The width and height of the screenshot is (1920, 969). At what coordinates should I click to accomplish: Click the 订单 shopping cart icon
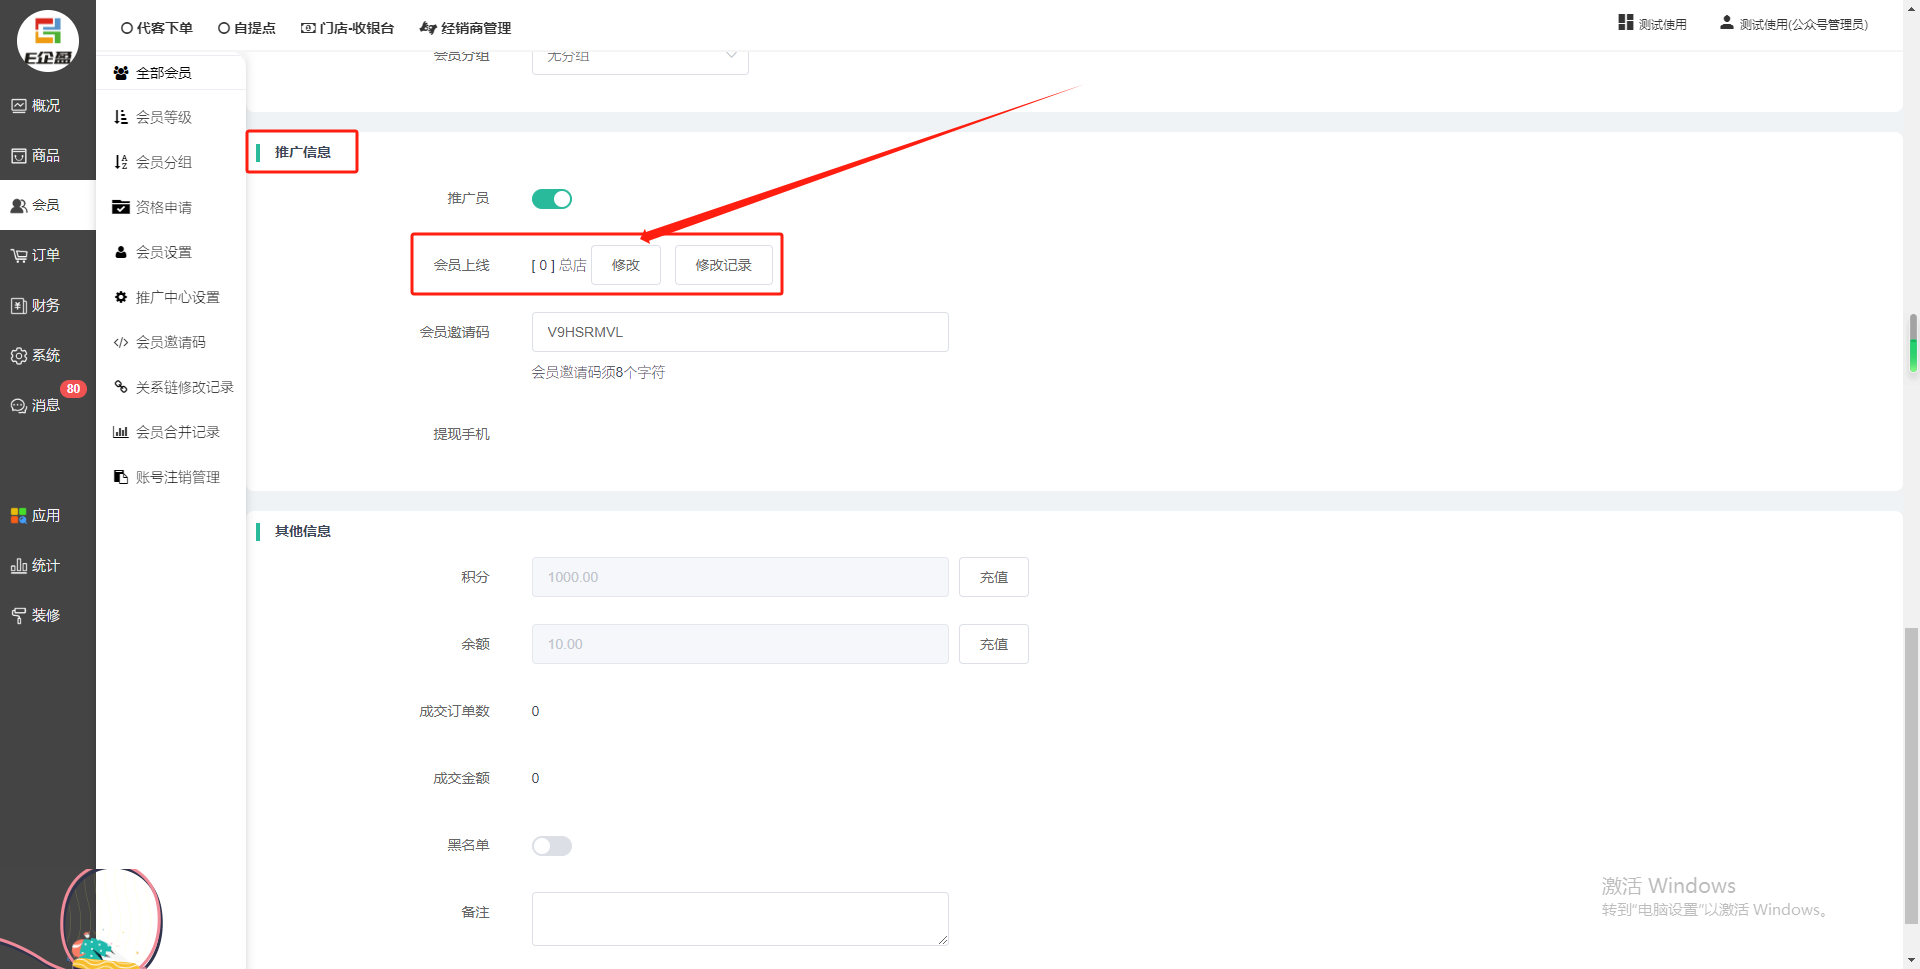pyautogui.click(x=19, y=256)
